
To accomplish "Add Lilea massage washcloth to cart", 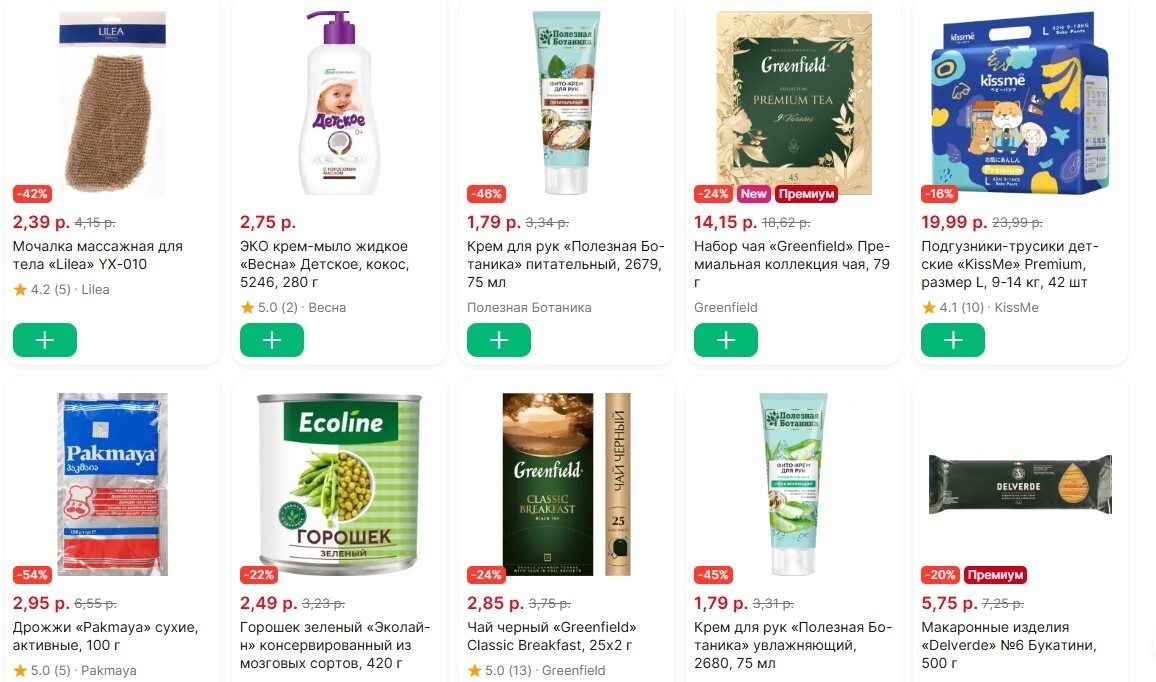I will pyautogui.click(x=45, y=340).
